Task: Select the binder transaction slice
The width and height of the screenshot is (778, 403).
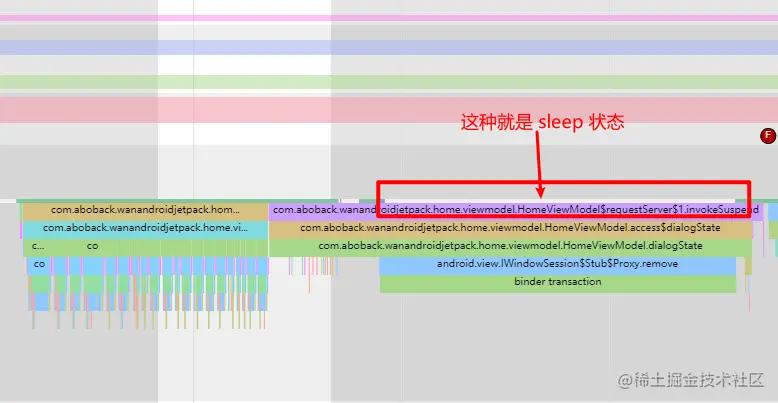Action: 558,282
